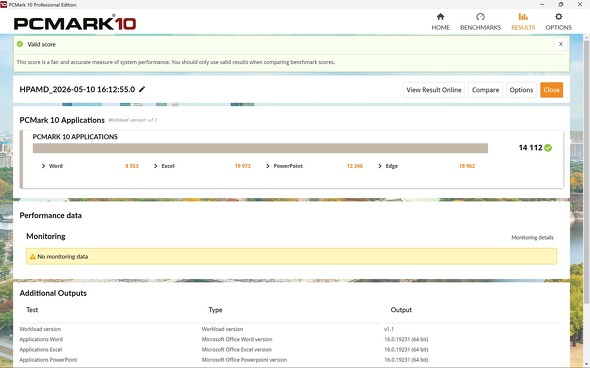The height and width of the screenshot is (368, 590).
Task: Click the Type column header
Action: pos(215,310)
